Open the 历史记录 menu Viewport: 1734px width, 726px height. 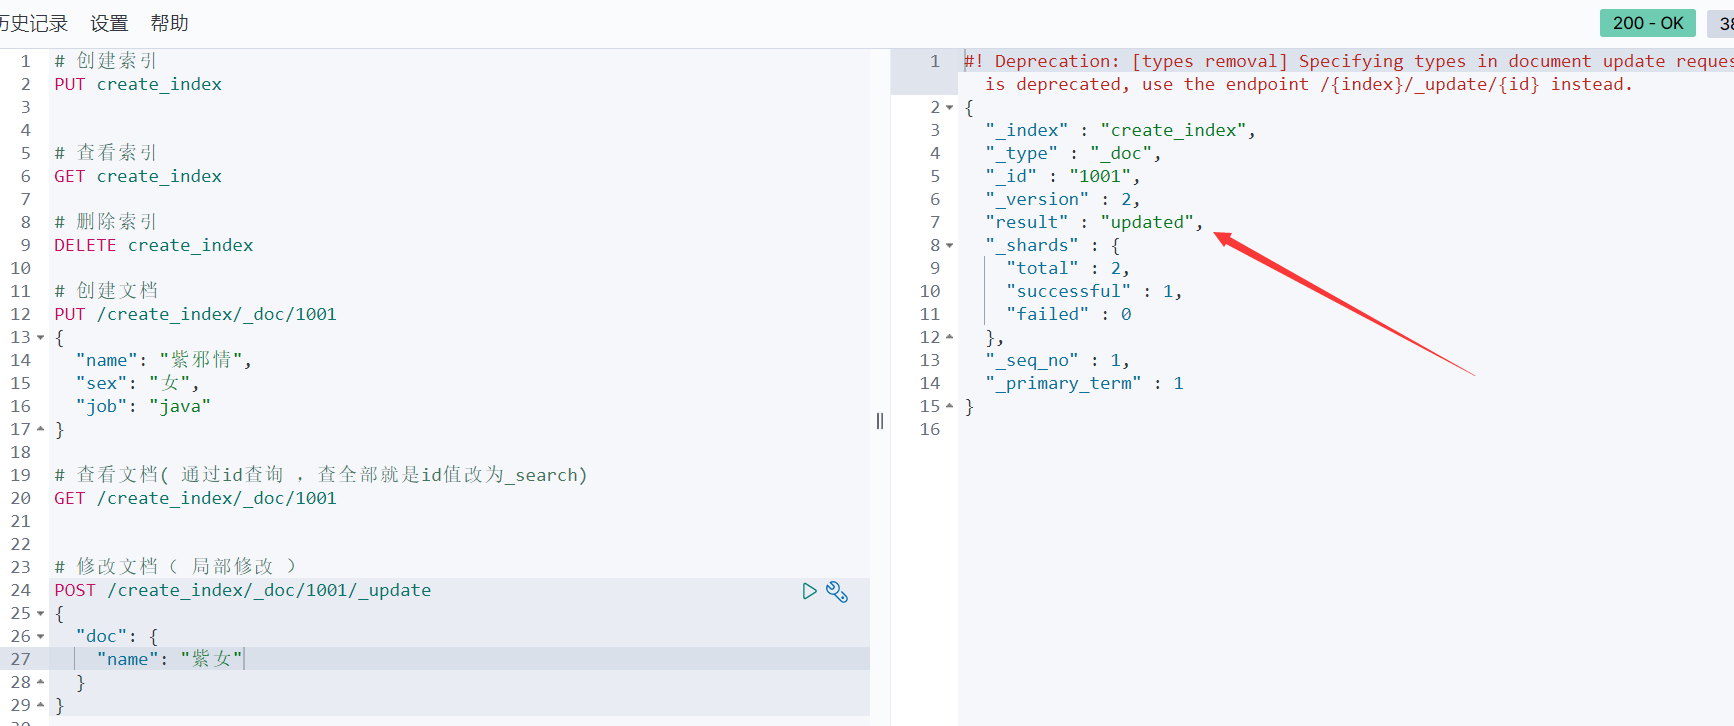click(34, 23)
